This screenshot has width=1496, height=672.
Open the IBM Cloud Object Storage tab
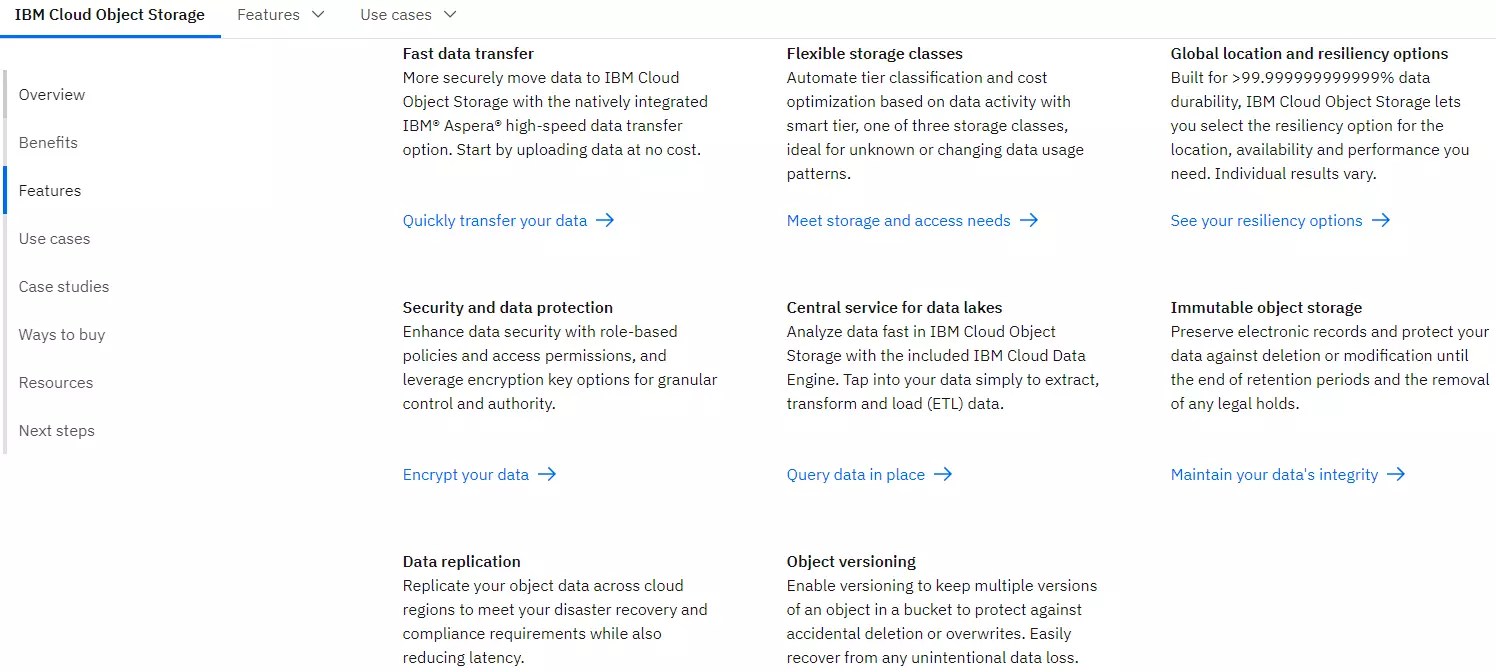(x=110, y=15)
